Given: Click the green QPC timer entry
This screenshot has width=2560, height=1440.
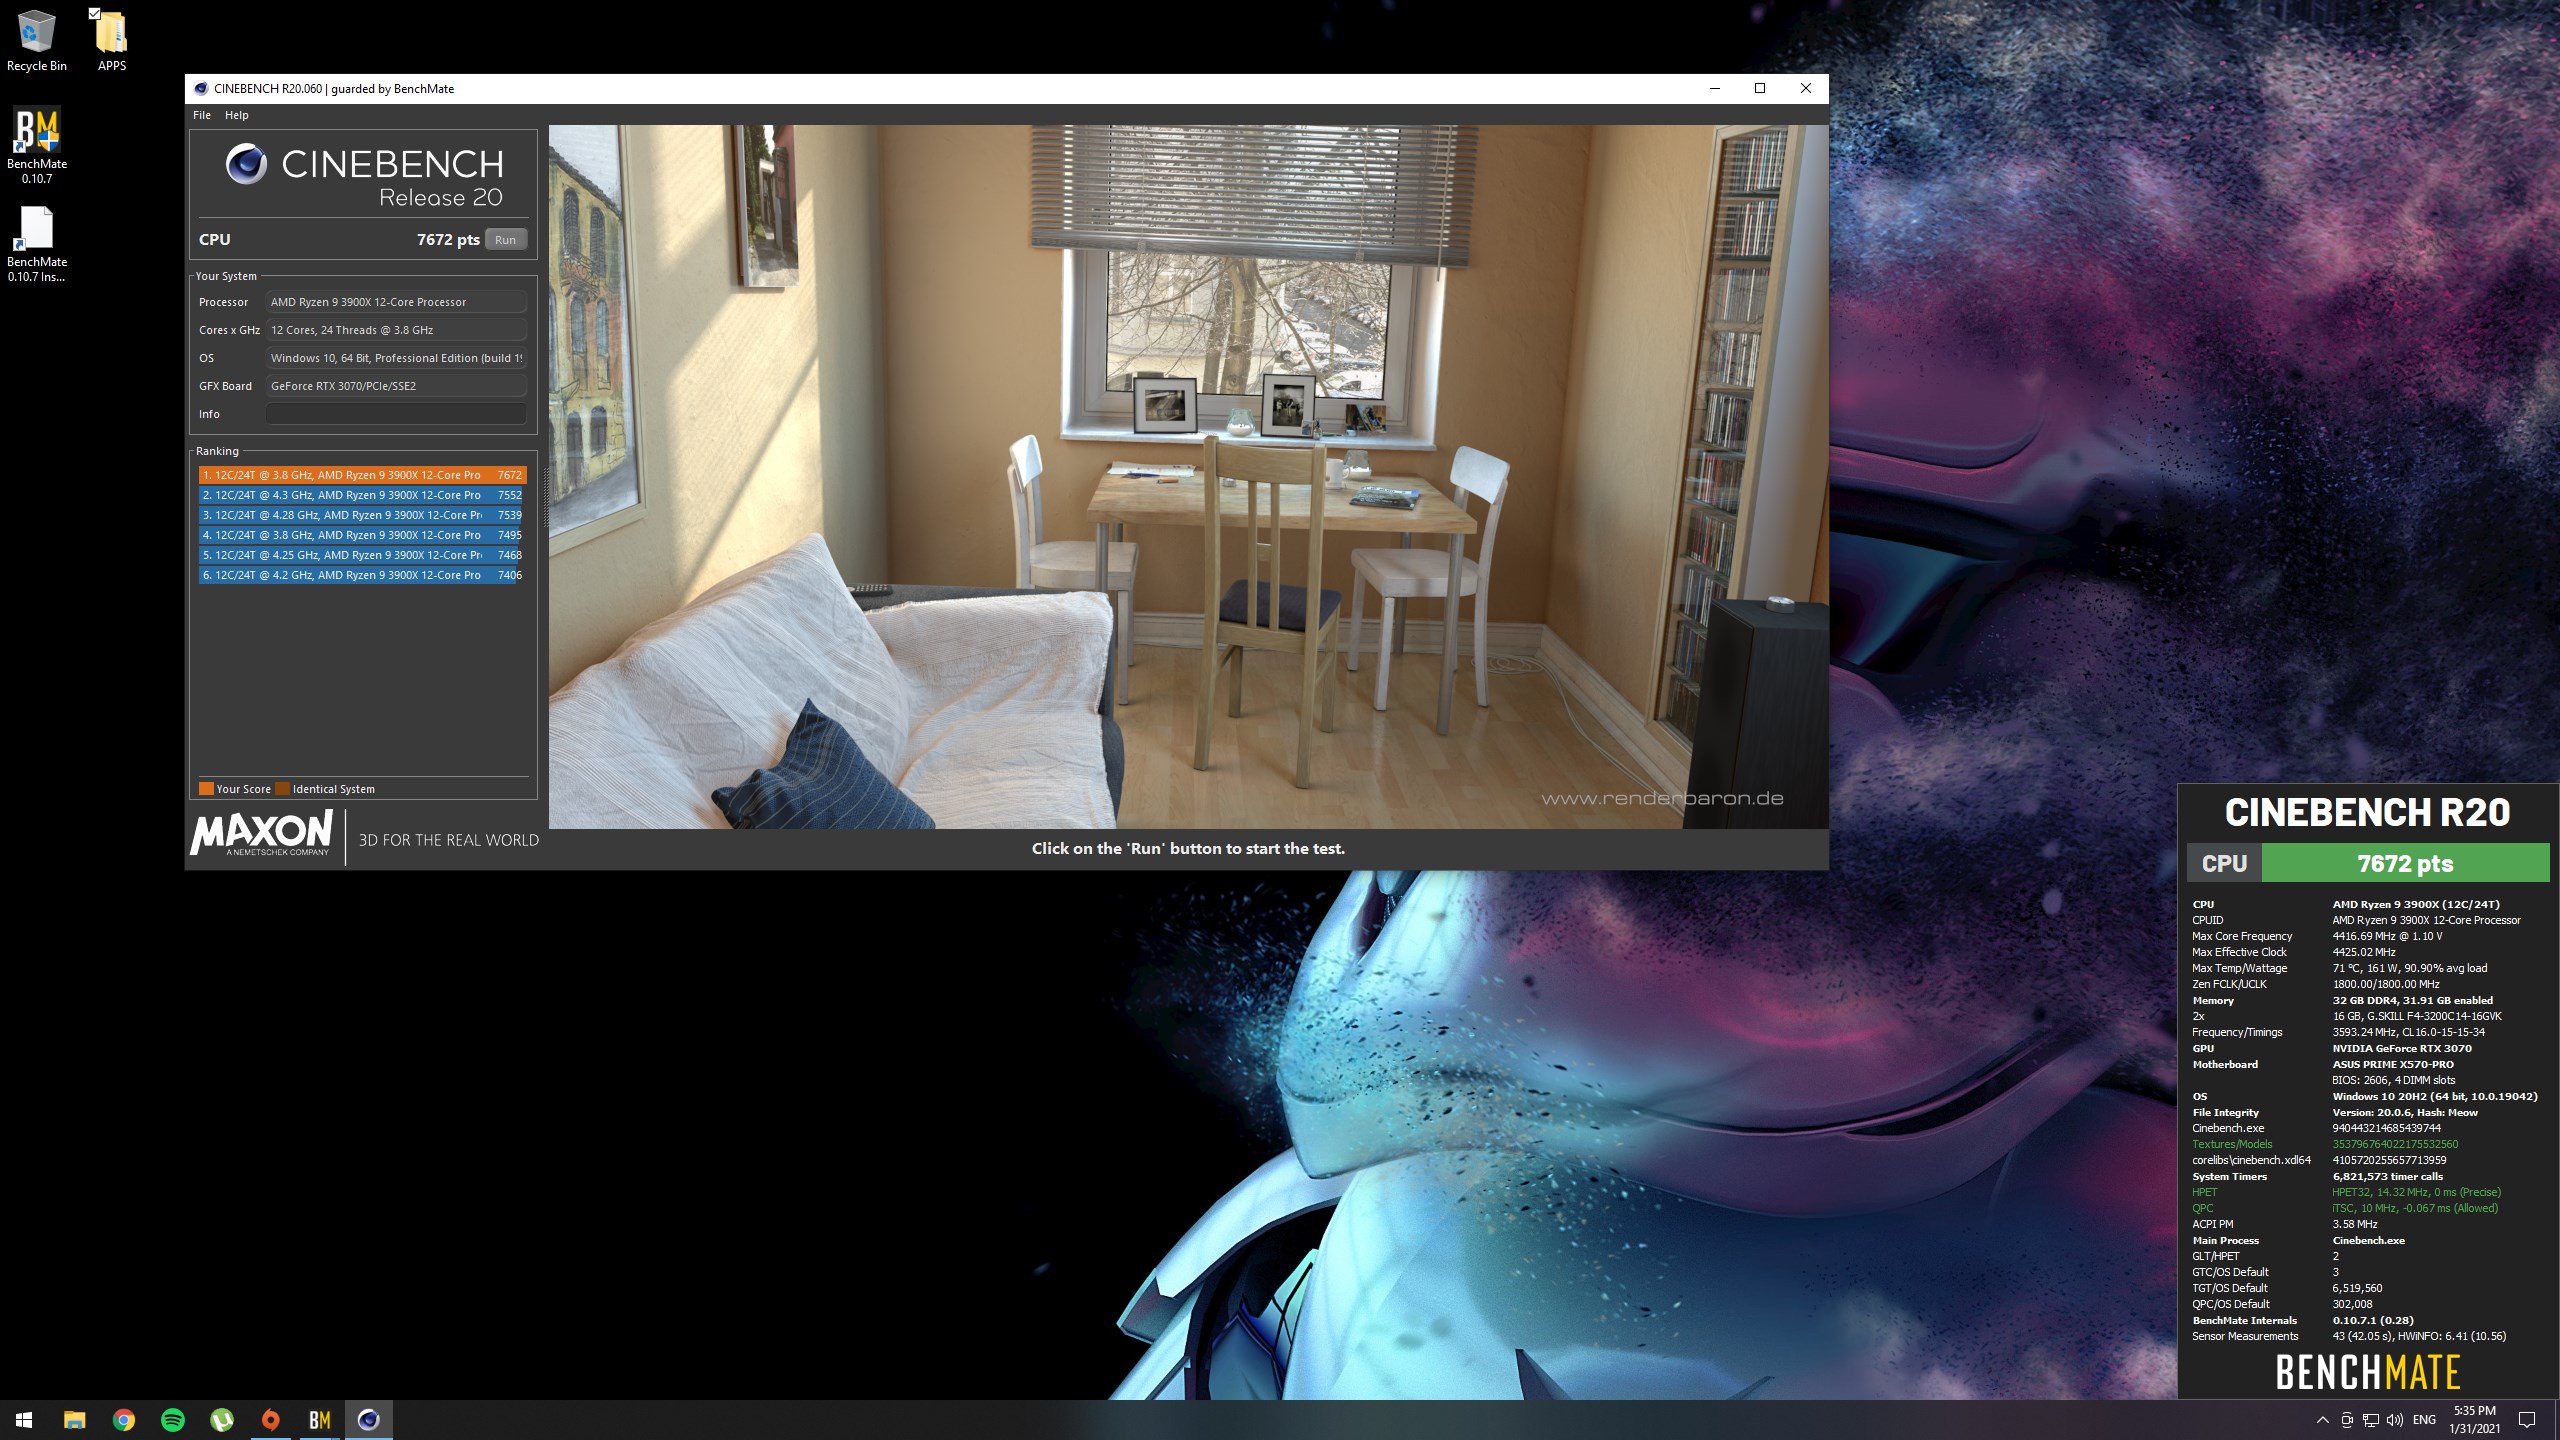Looking at the screenshot, I should coord(2415,1208).
